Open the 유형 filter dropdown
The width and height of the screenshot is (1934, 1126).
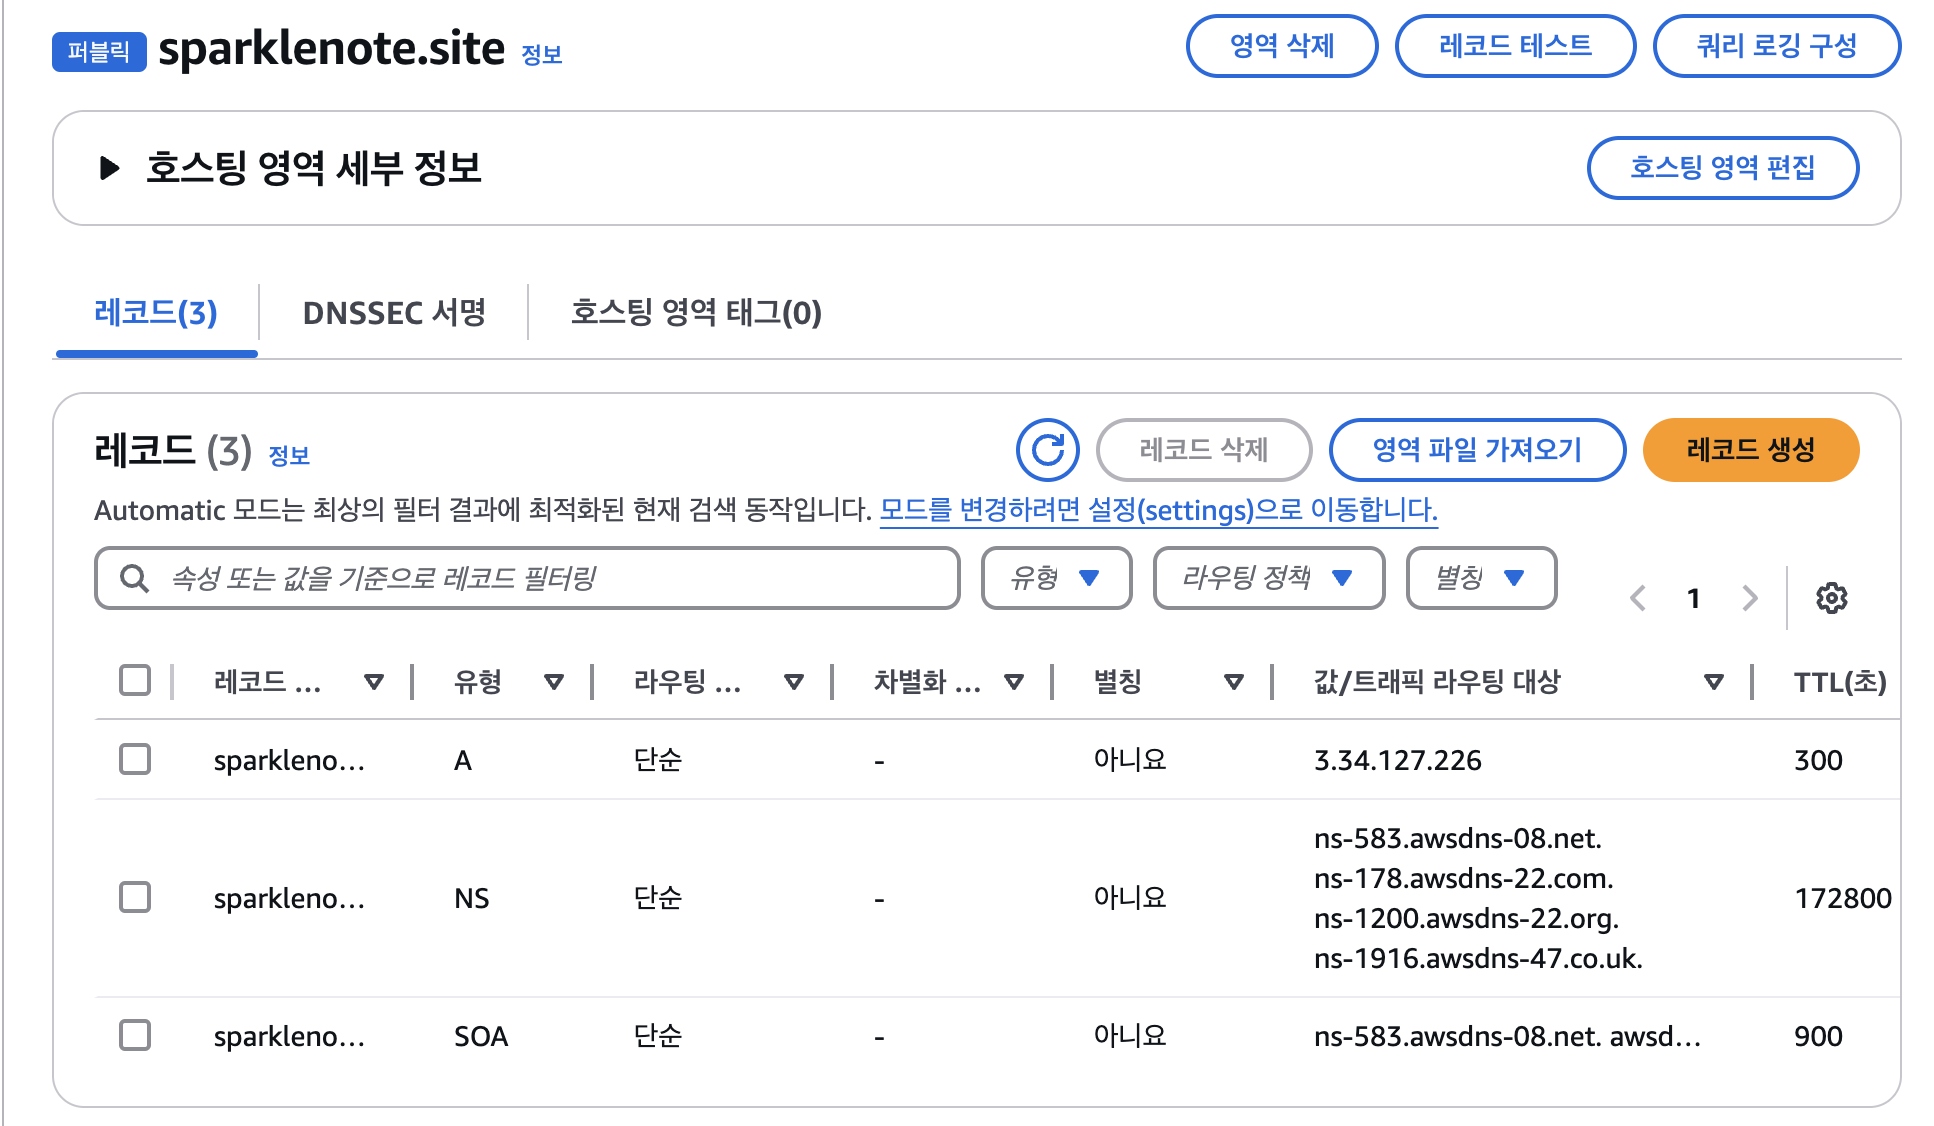[x=1056, y=578]
